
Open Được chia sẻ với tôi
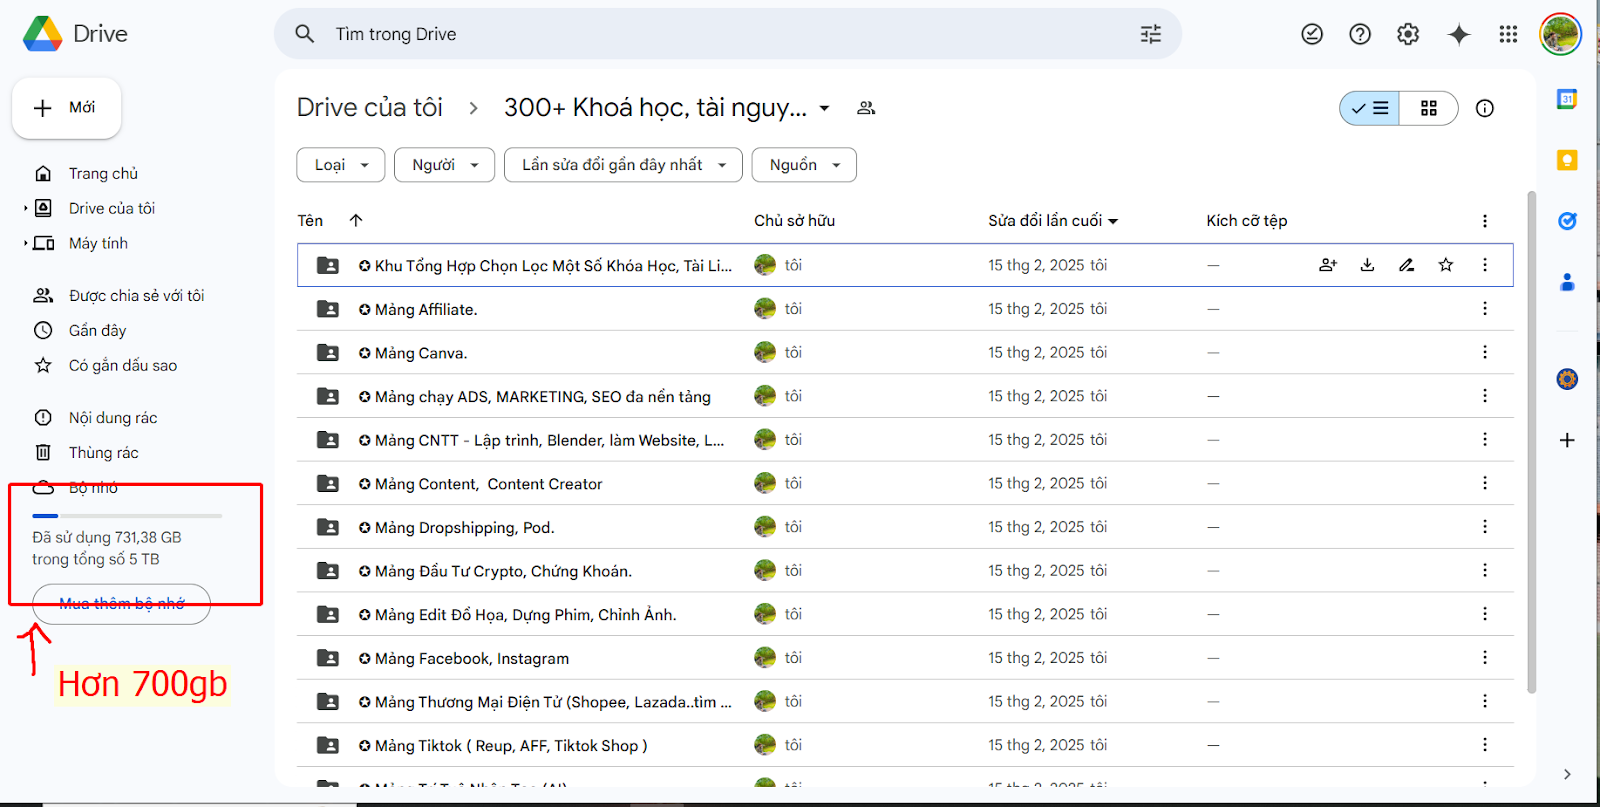tap(136, 296)
